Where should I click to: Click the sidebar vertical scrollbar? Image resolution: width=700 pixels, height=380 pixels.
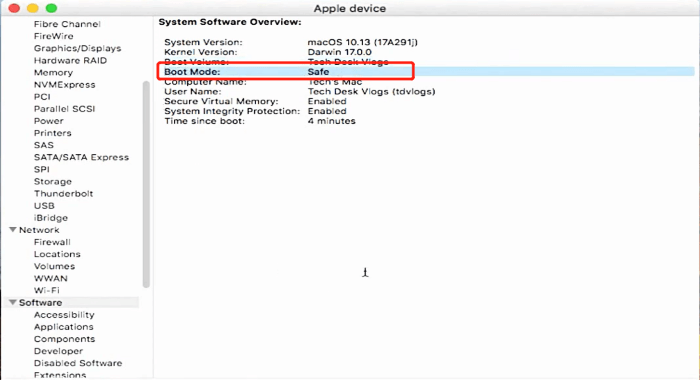pos(146,184)
